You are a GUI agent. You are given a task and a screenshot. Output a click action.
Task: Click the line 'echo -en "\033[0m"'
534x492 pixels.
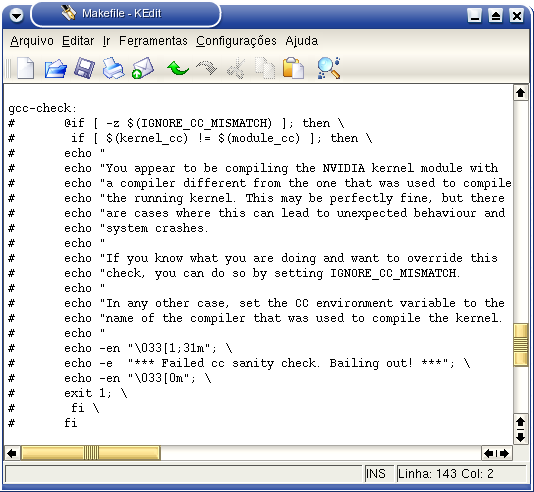click(110, 378)
